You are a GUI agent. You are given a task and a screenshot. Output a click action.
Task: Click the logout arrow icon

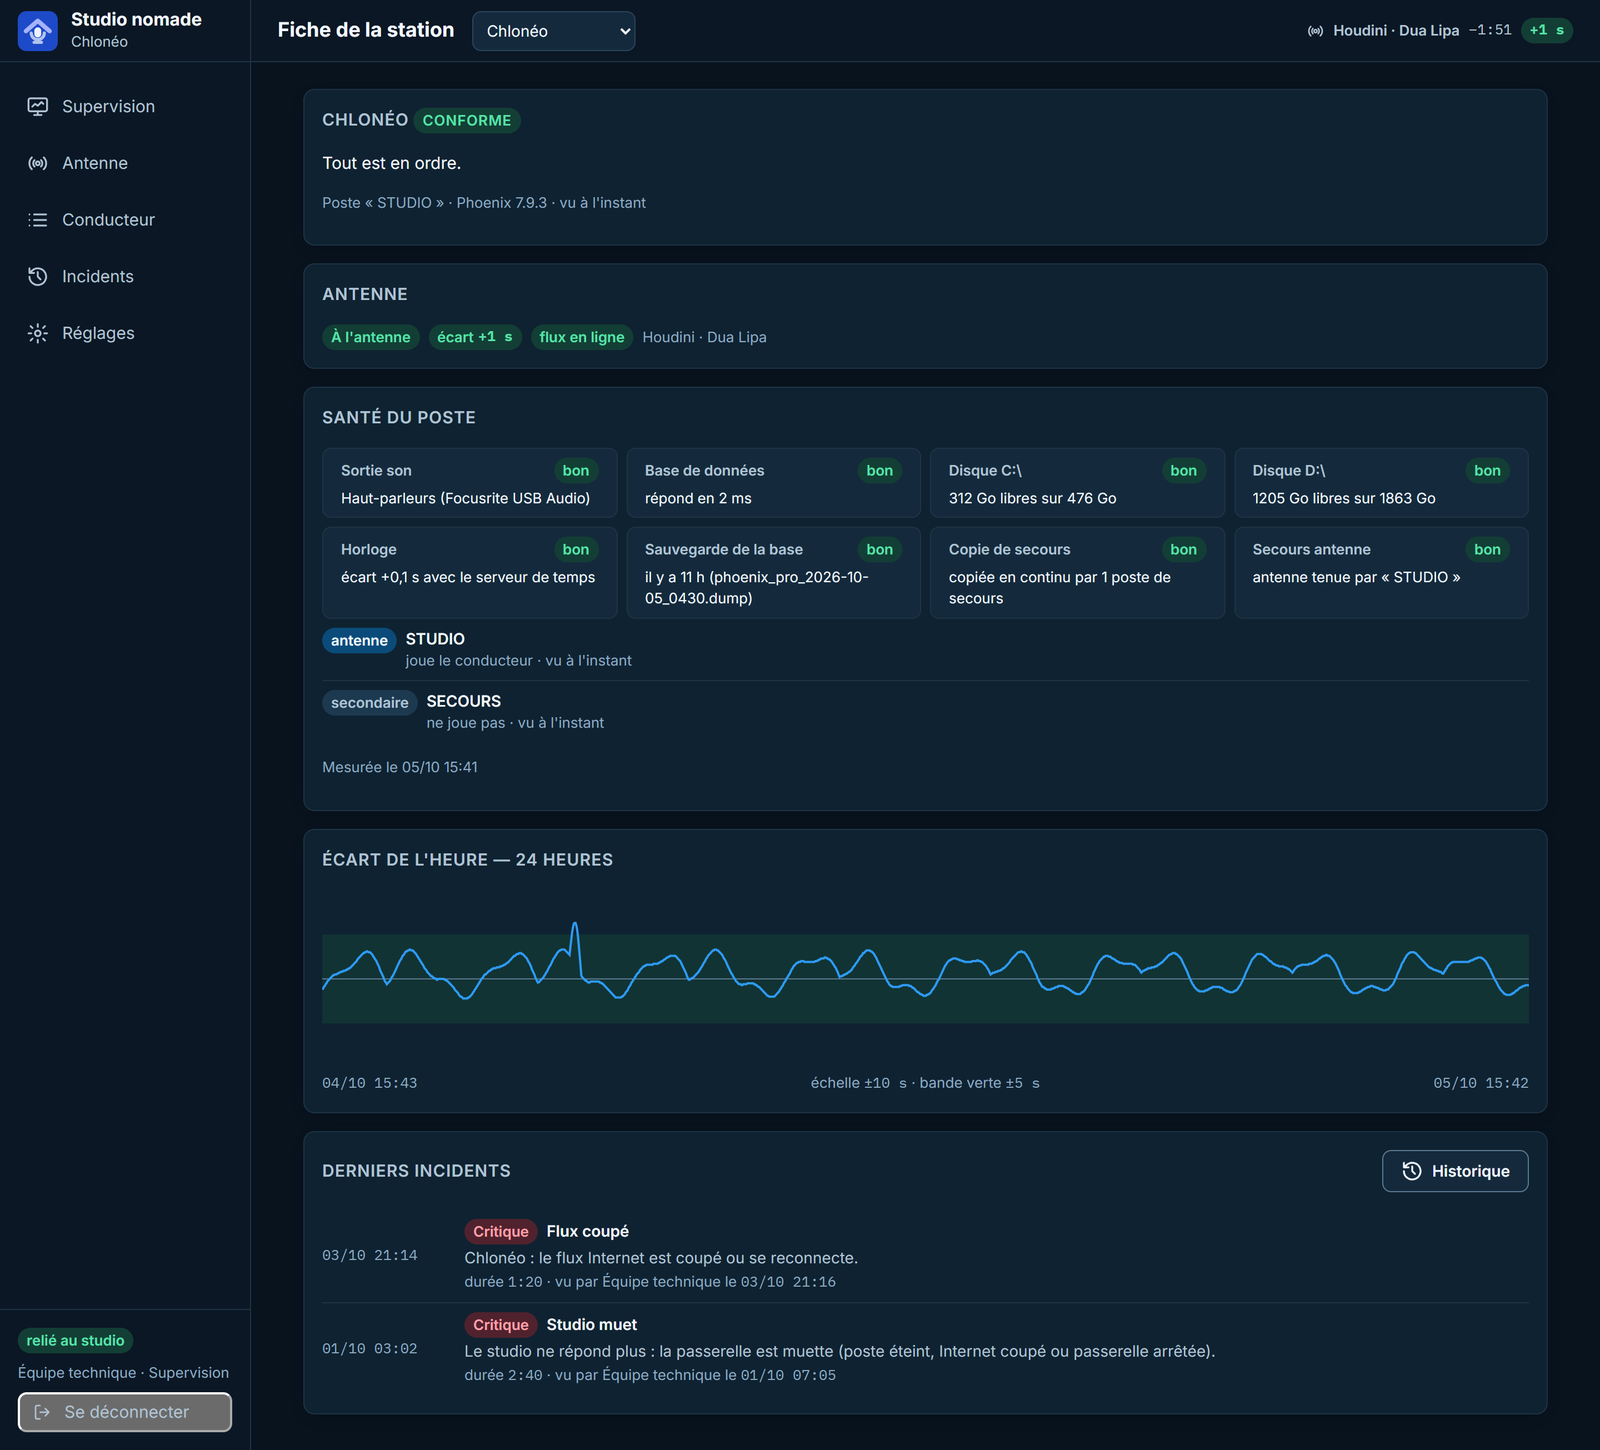click(x=42, y=1412)
